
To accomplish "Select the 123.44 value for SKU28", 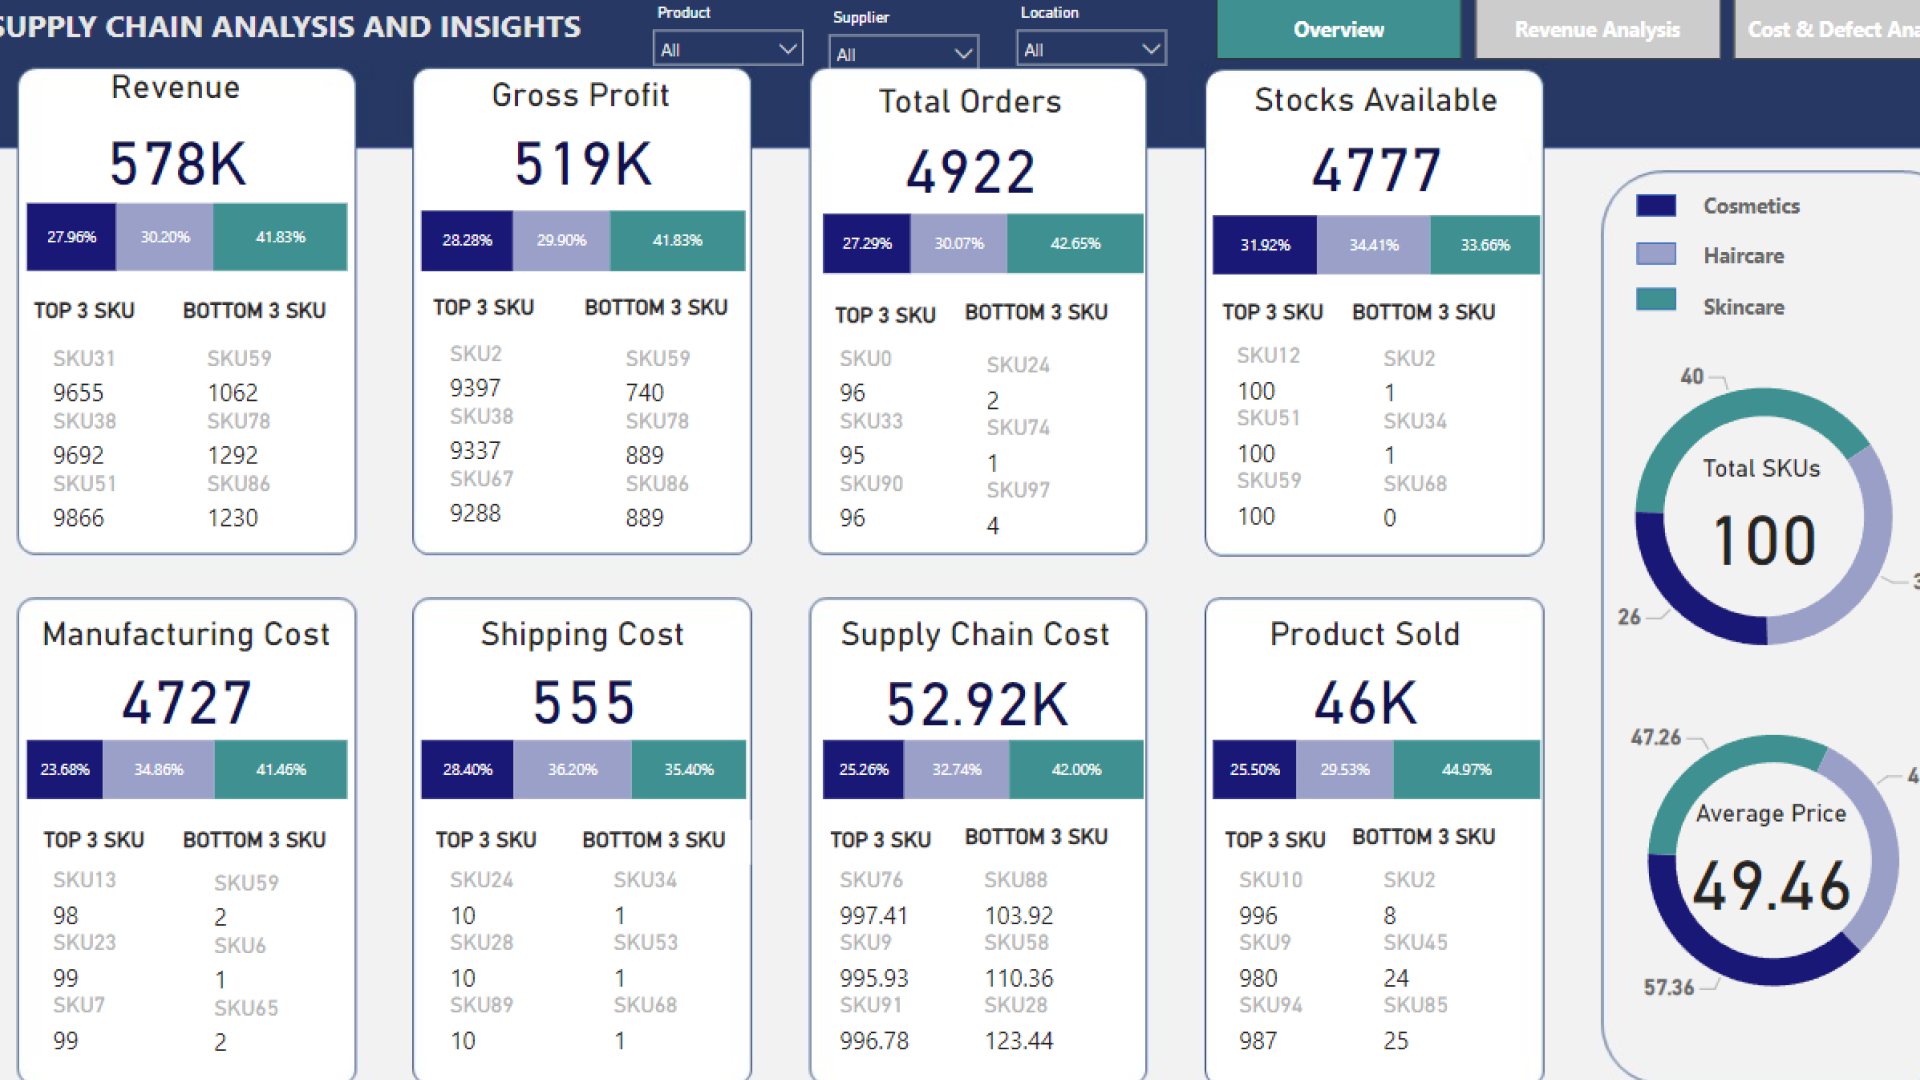I will [1018, 1041].
